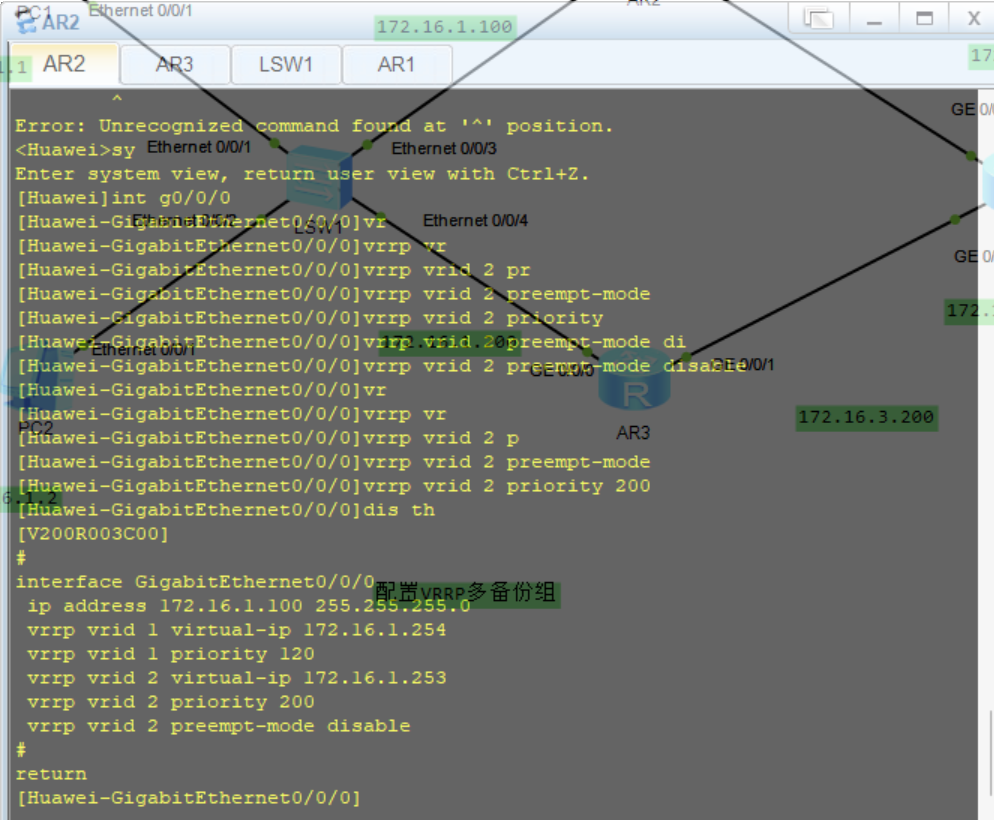The image size is (994, 820).
Task: Click the 'vrrp vrid 1 priority 120' line
Action: (x=171, y=654)
